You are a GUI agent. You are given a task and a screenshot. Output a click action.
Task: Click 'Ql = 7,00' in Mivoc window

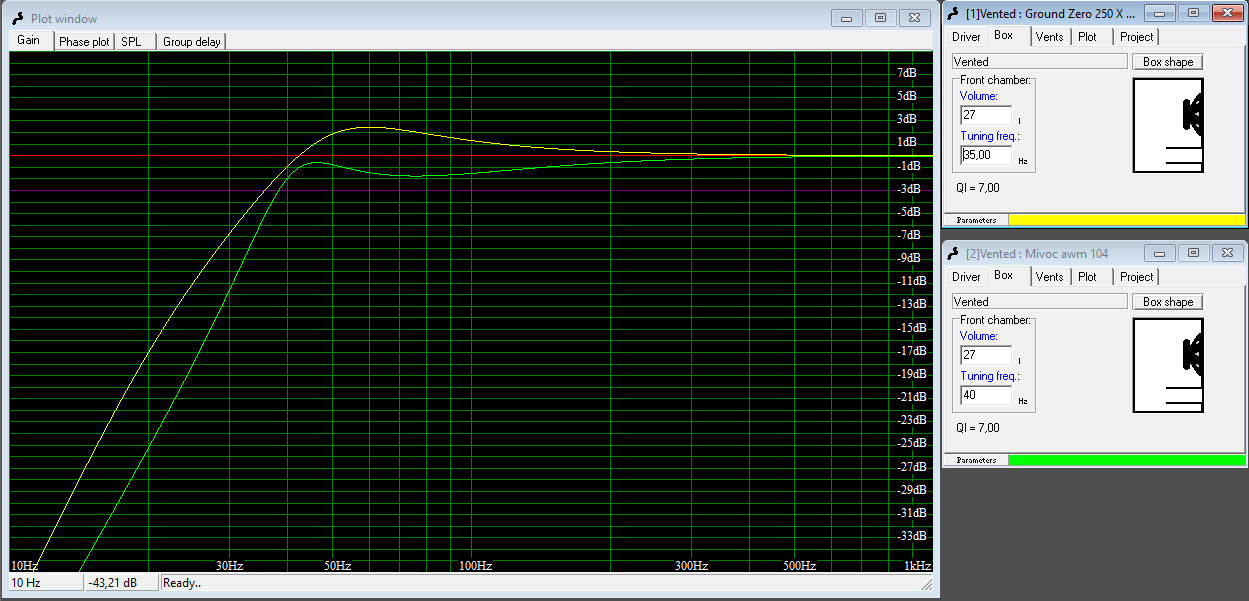tap(978, 428)
